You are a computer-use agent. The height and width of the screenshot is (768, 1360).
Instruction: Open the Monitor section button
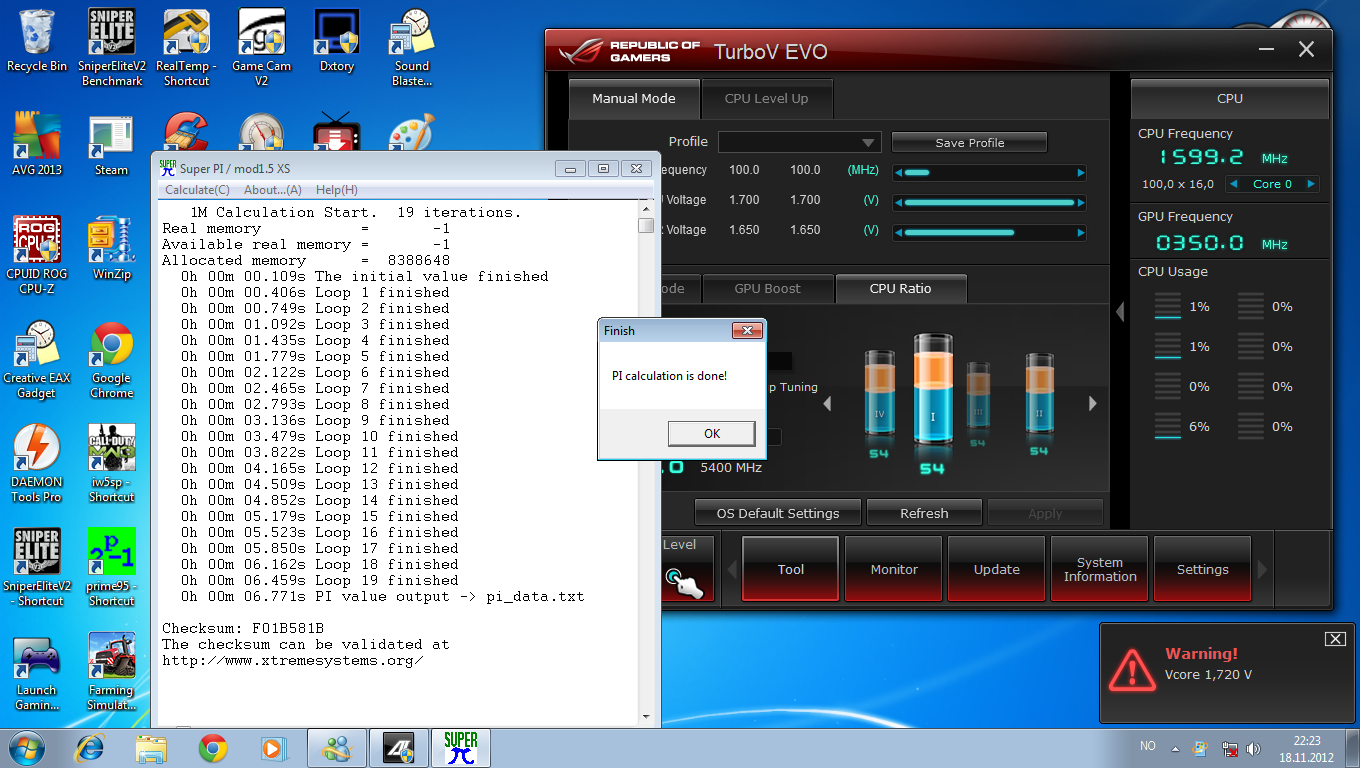894,569
